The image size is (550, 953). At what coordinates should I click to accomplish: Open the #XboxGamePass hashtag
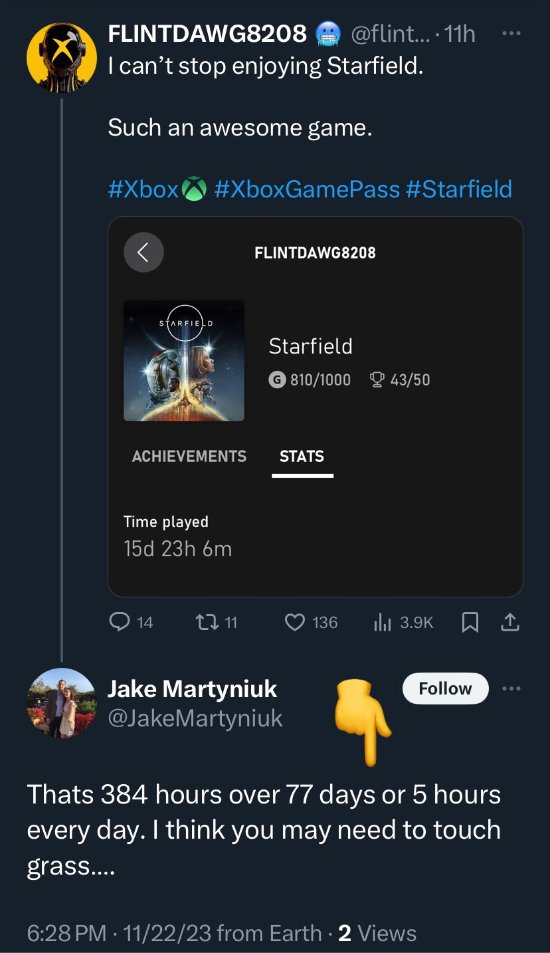307,189
